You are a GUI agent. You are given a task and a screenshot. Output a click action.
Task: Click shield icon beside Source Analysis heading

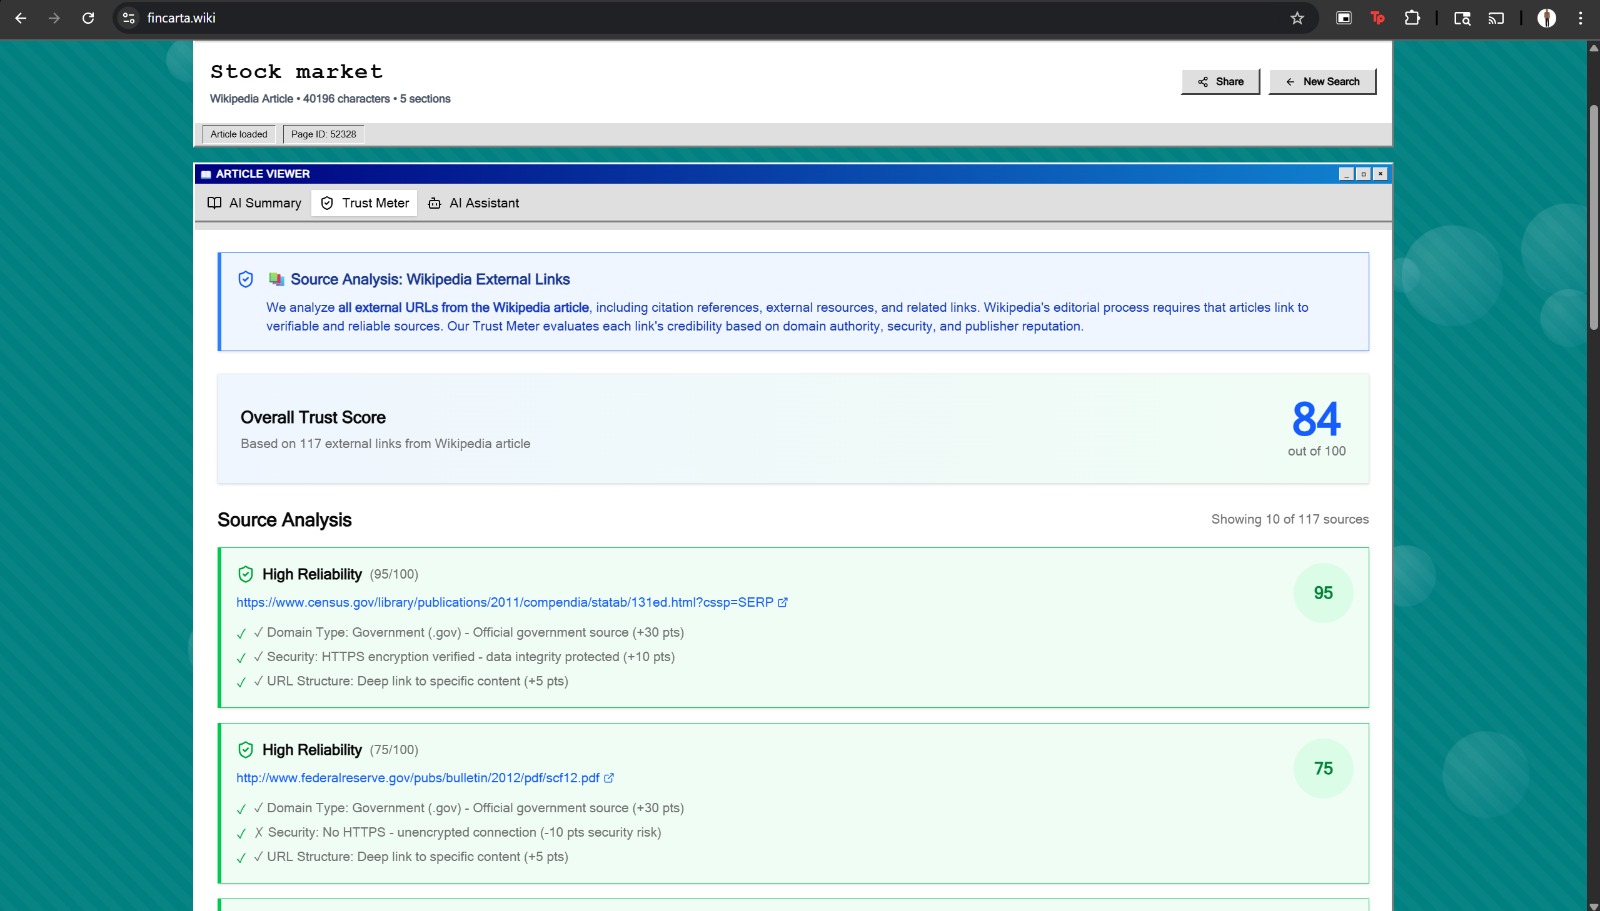tap(246, 280)
